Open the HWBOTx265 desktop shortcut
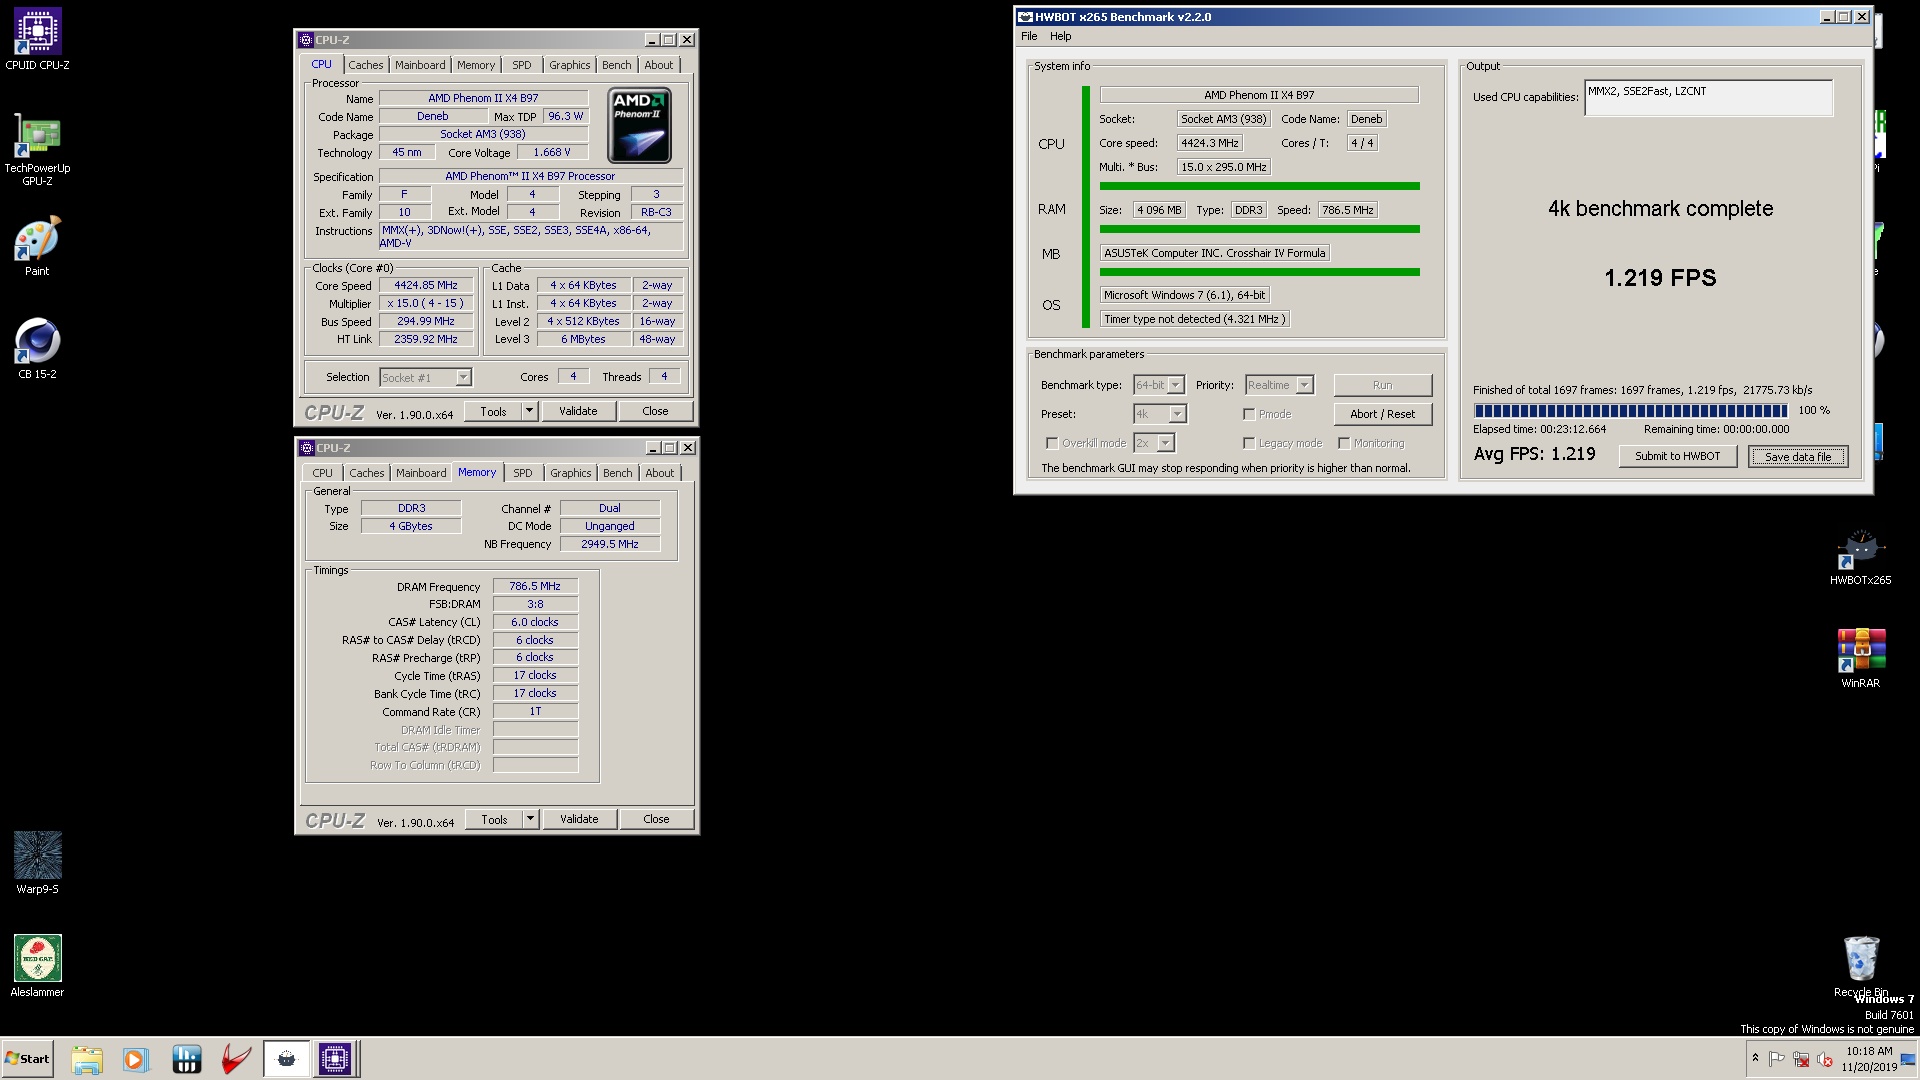 pos(1860,556)
